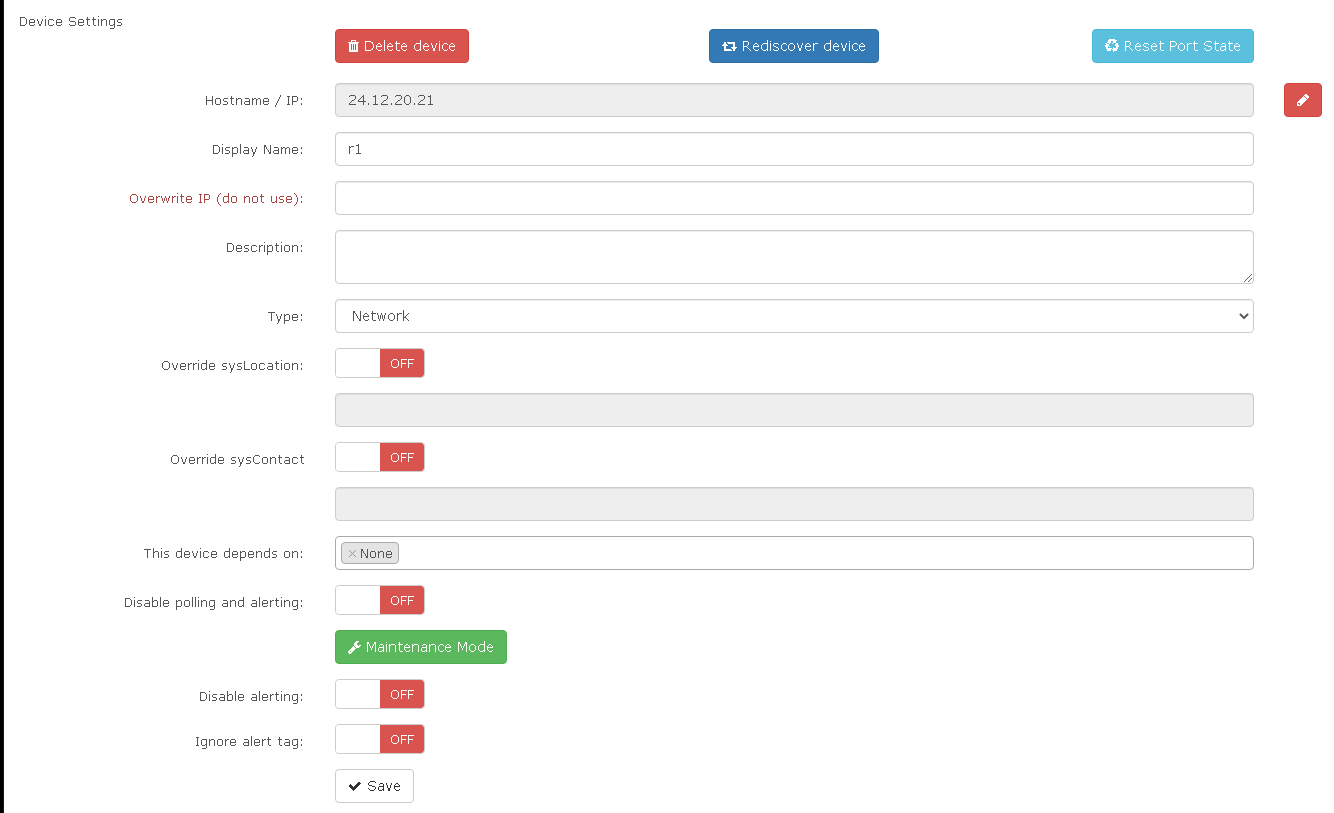Open the Type dropdown showing Network
This screenshot has height=813, width=1334.
[x=793, y=316]
